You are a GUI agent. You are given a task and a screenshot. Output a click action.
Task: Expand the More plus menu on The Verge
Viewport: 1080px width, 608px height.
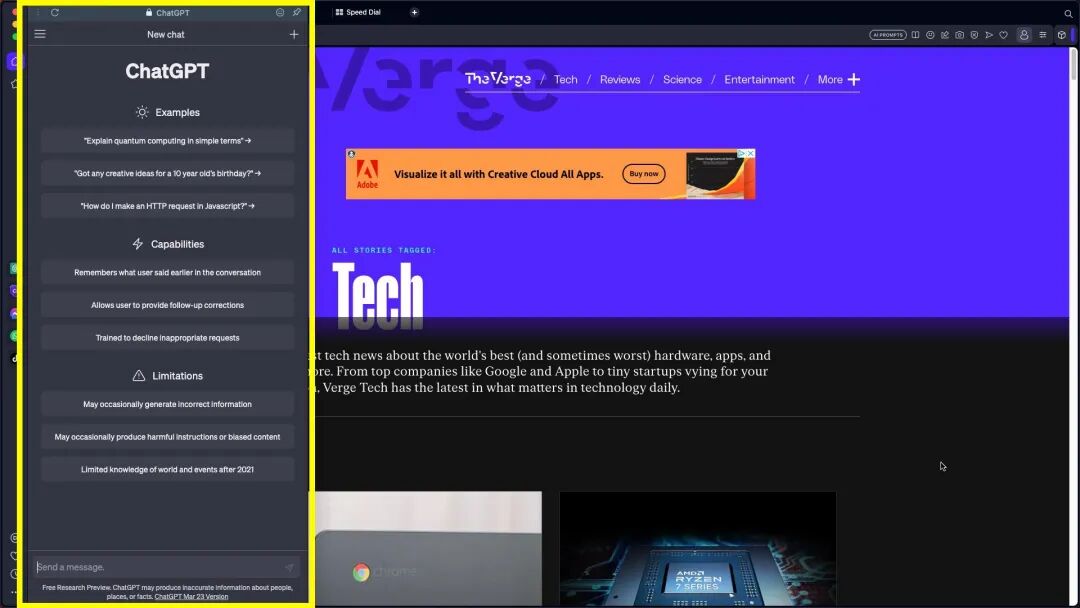click(838, 80)
